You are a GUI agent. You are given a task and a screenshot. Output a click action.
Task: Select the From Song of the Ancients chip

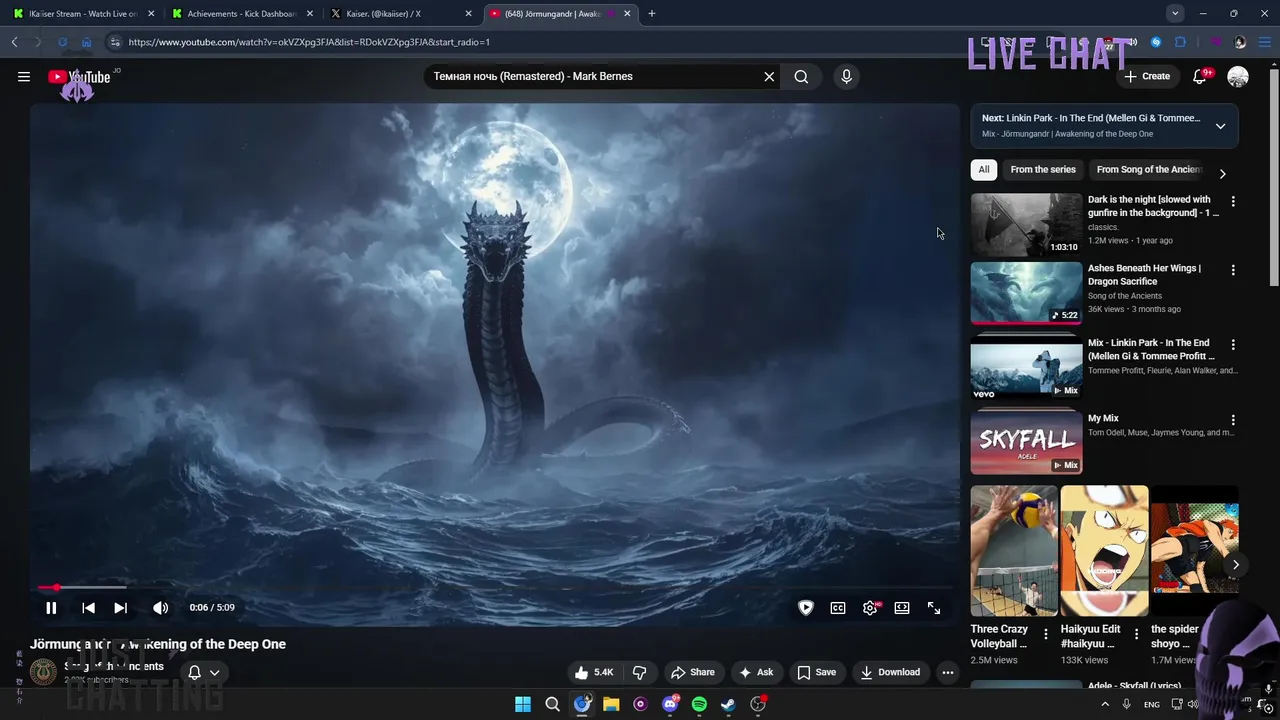coord(1148,170)
